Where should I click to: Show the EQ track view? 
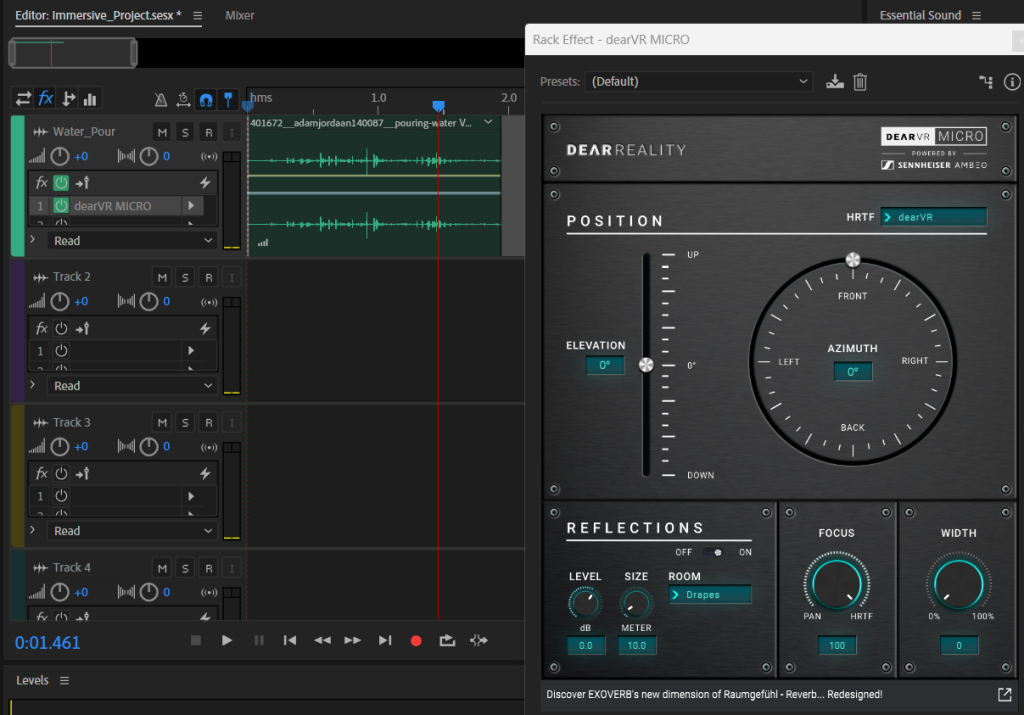(x=90, y=99)
